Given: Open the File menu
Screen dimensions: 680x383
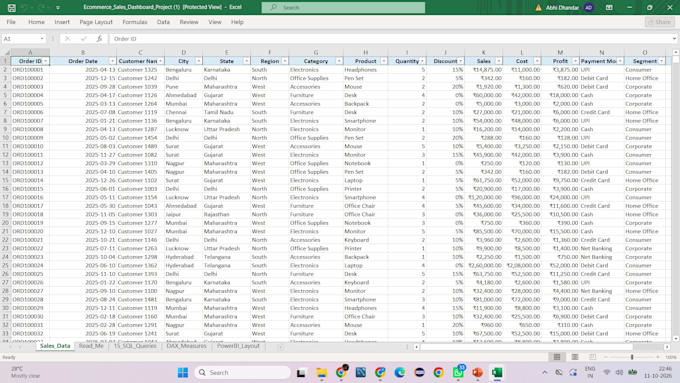Looking at the screenshot, I should coord(11,22).
